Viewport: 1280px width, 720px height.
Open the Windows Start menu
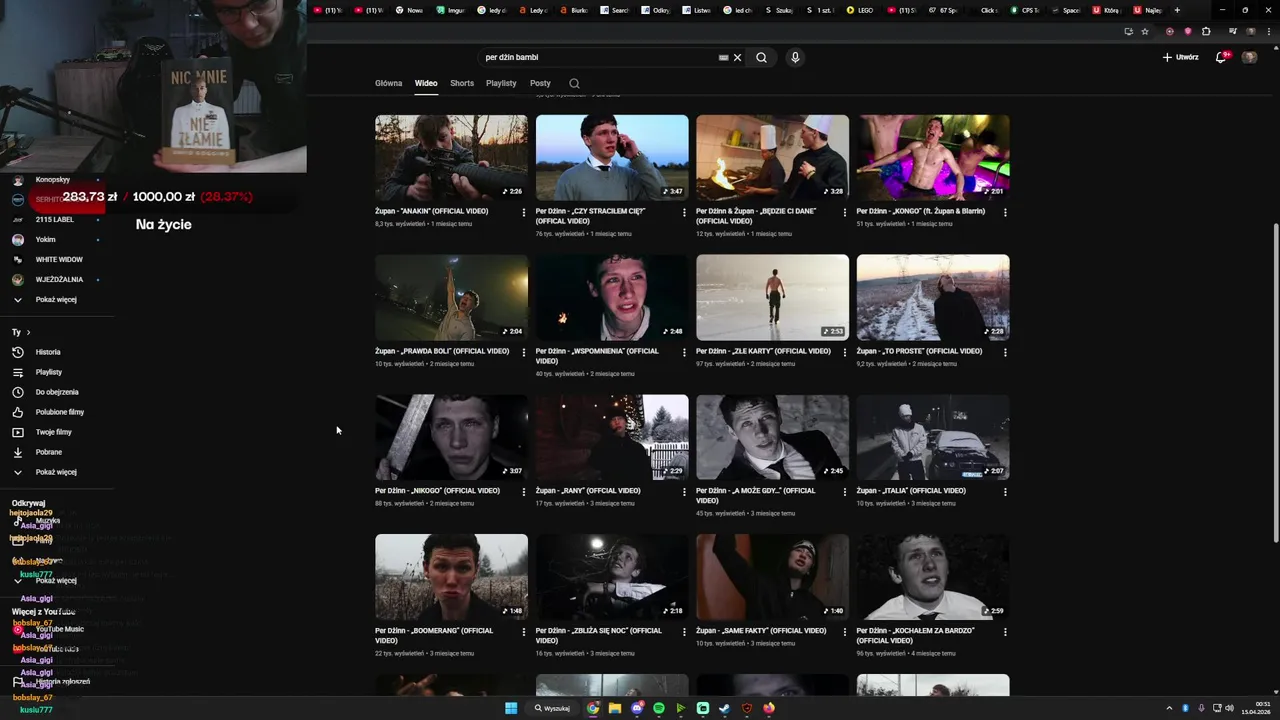pos(511,708)
